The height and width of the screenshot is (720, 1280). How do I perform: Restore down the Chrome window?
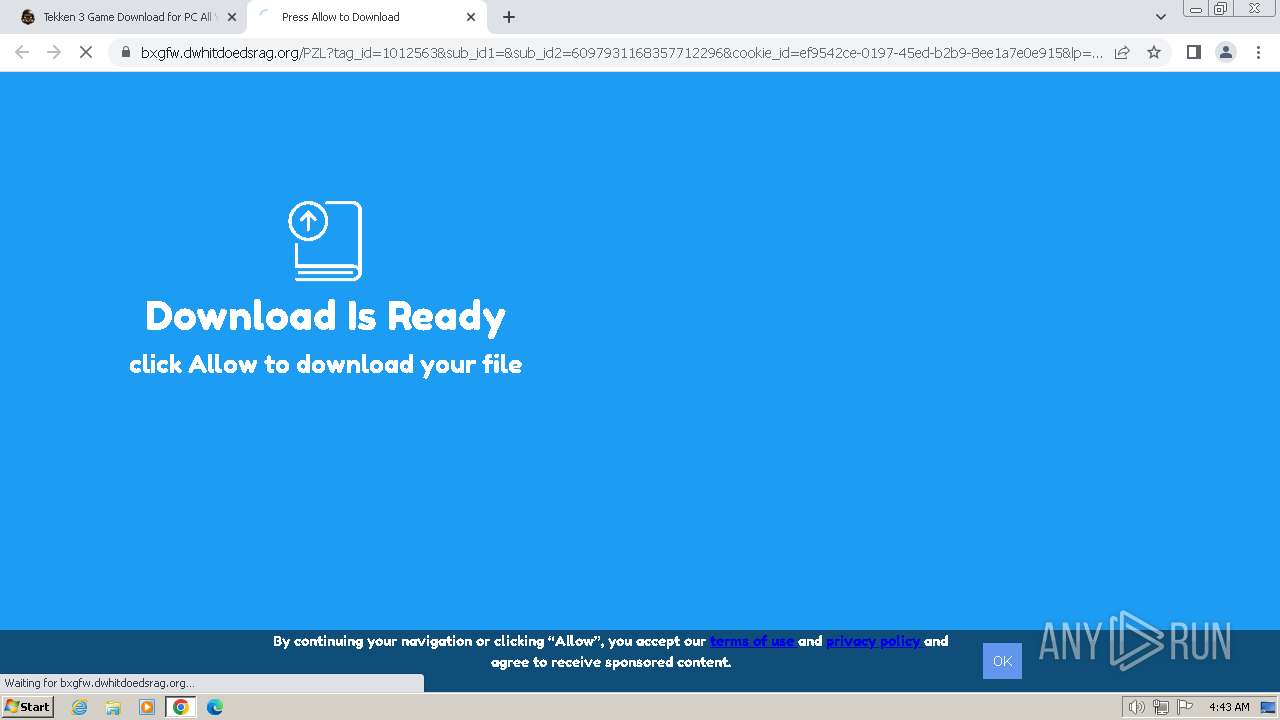point(1221,8)
